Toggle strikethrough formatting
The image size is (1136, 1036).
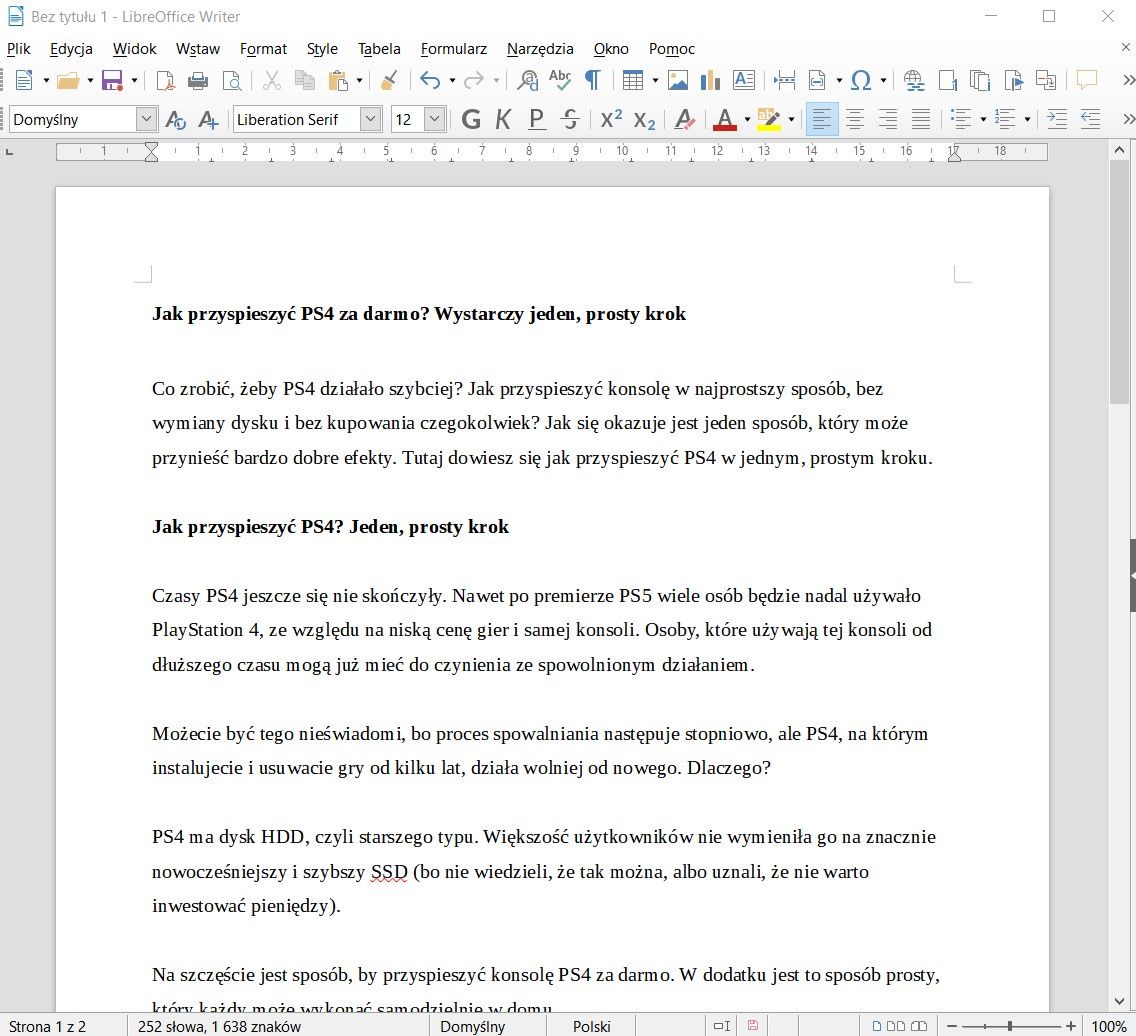coord(570,120)
